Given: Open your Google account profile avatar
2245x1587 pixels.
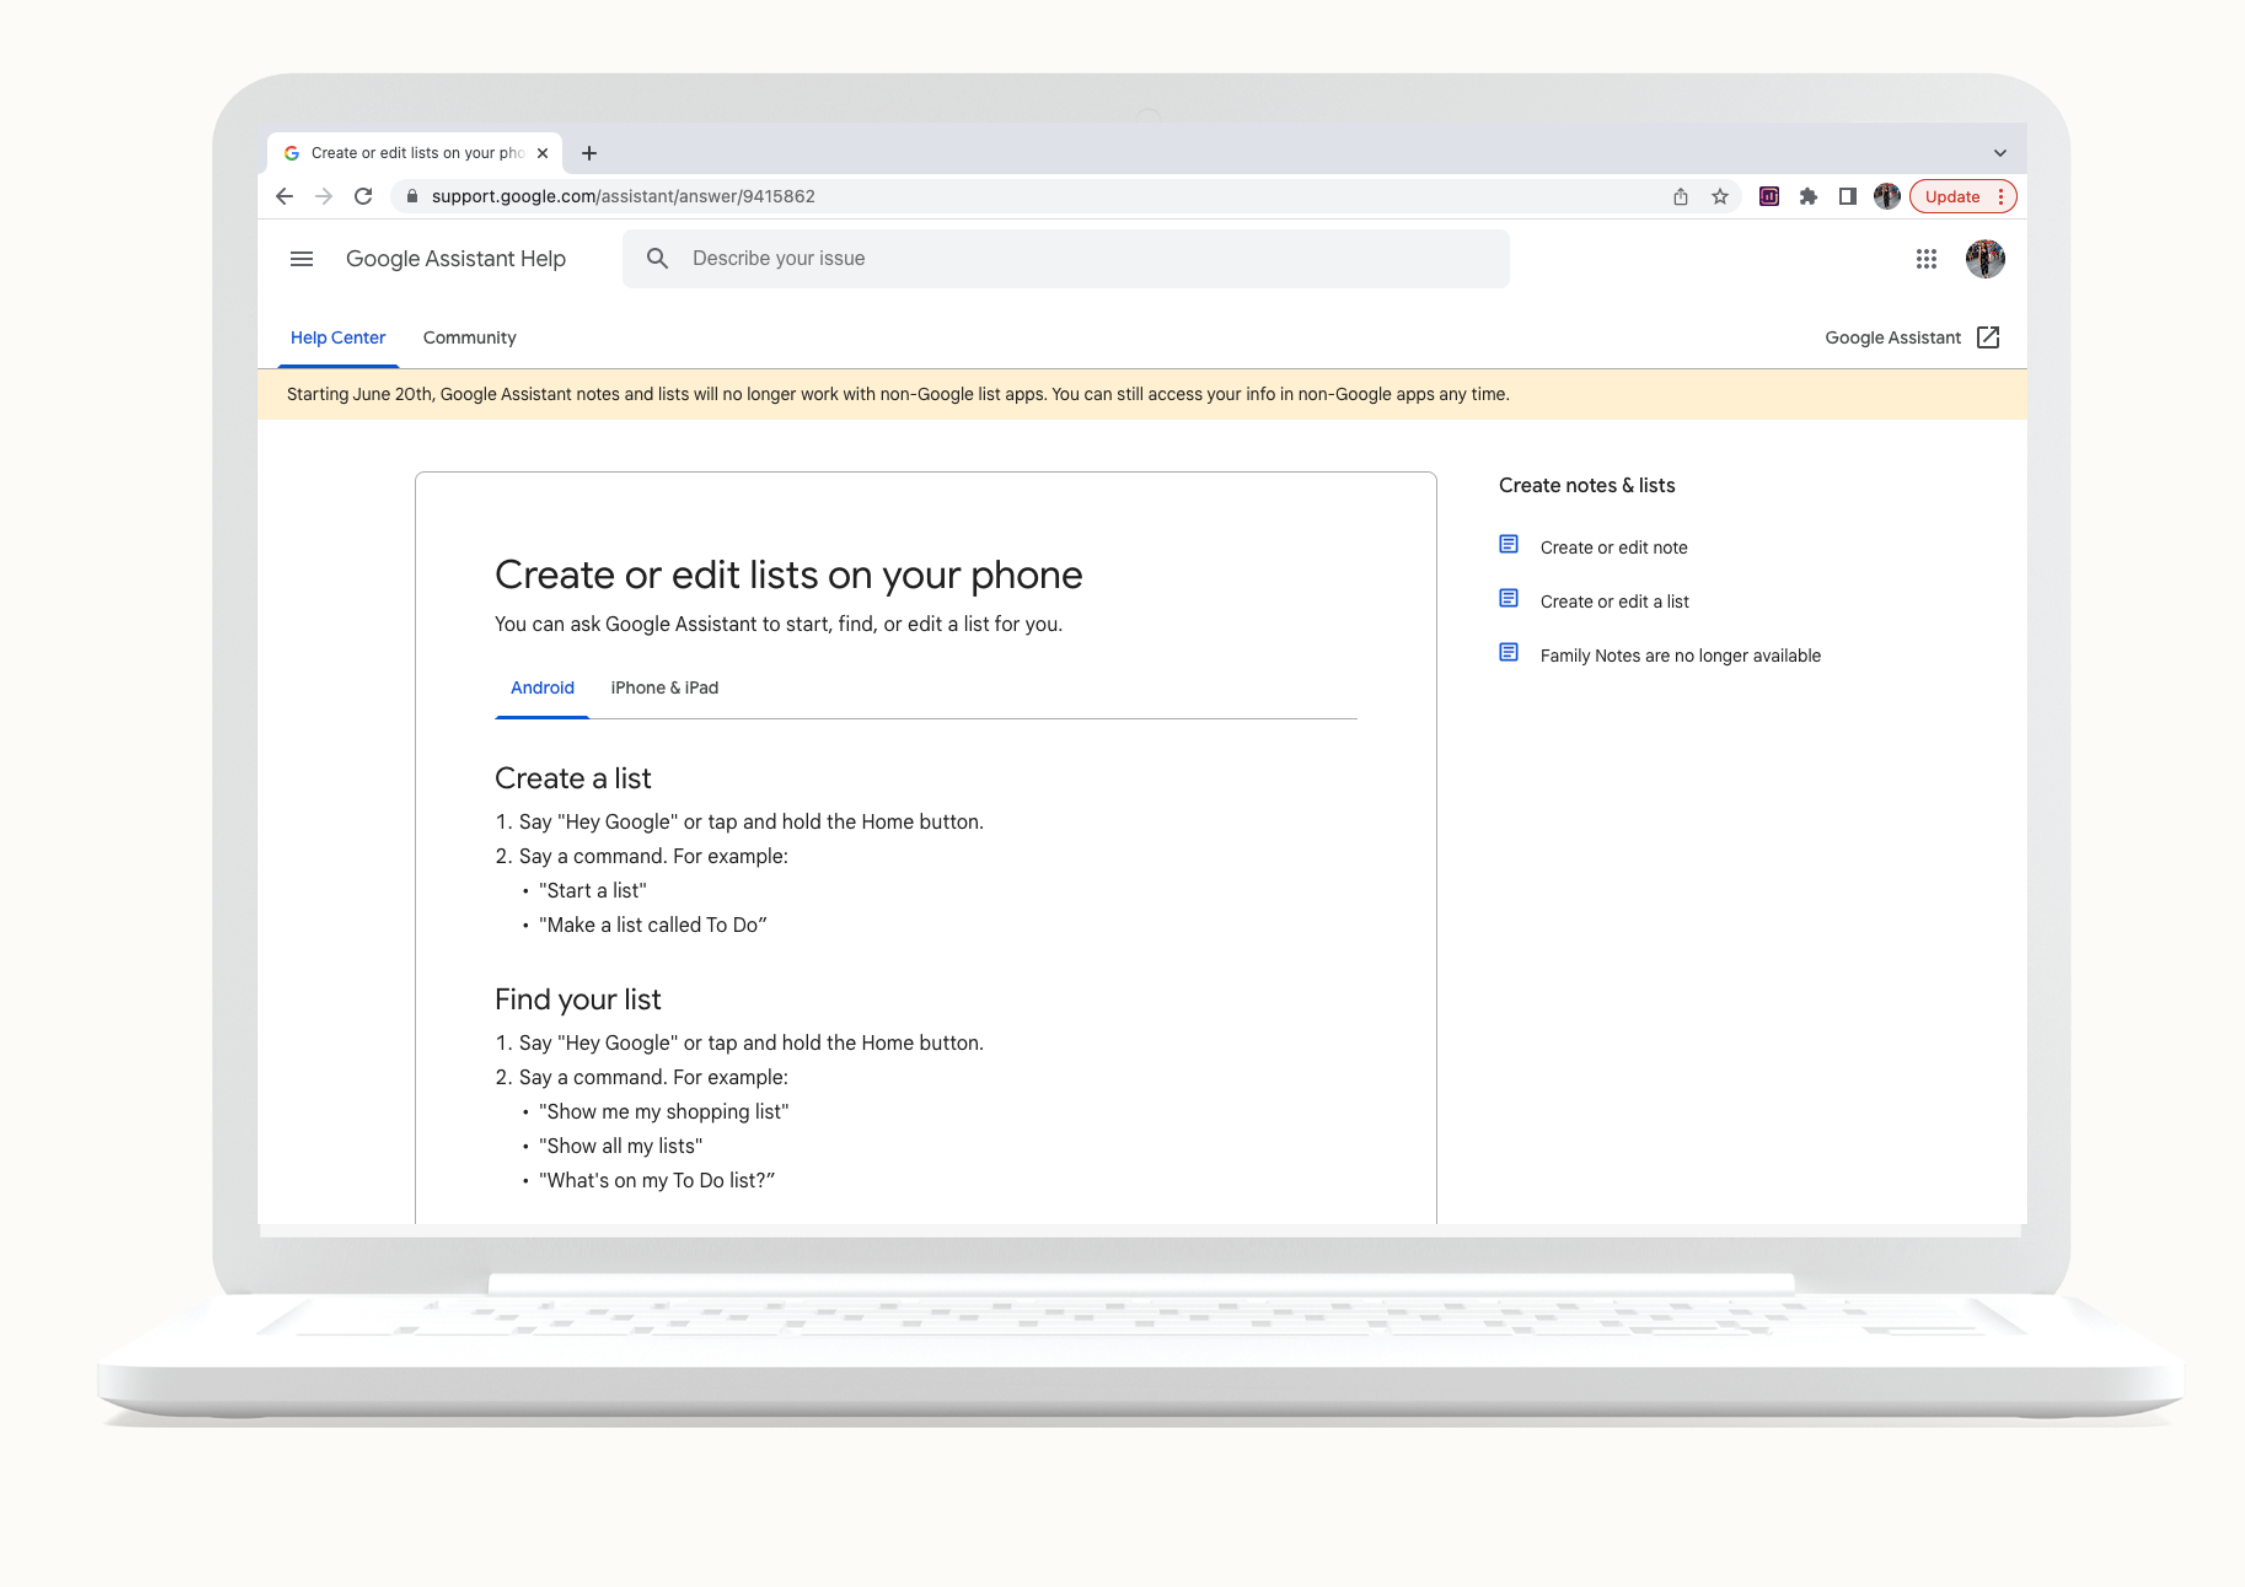Looking at the screenshot, I should pyautogui.click(x=1986, y=259).
